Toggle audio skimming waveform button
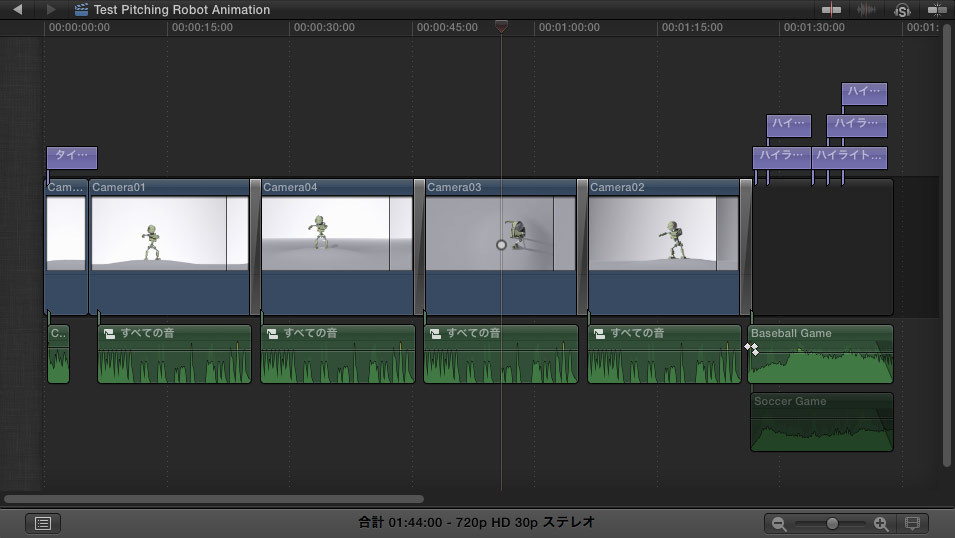Image resolution: width=955 pixels, height=538 pixels. pos(866,9)
